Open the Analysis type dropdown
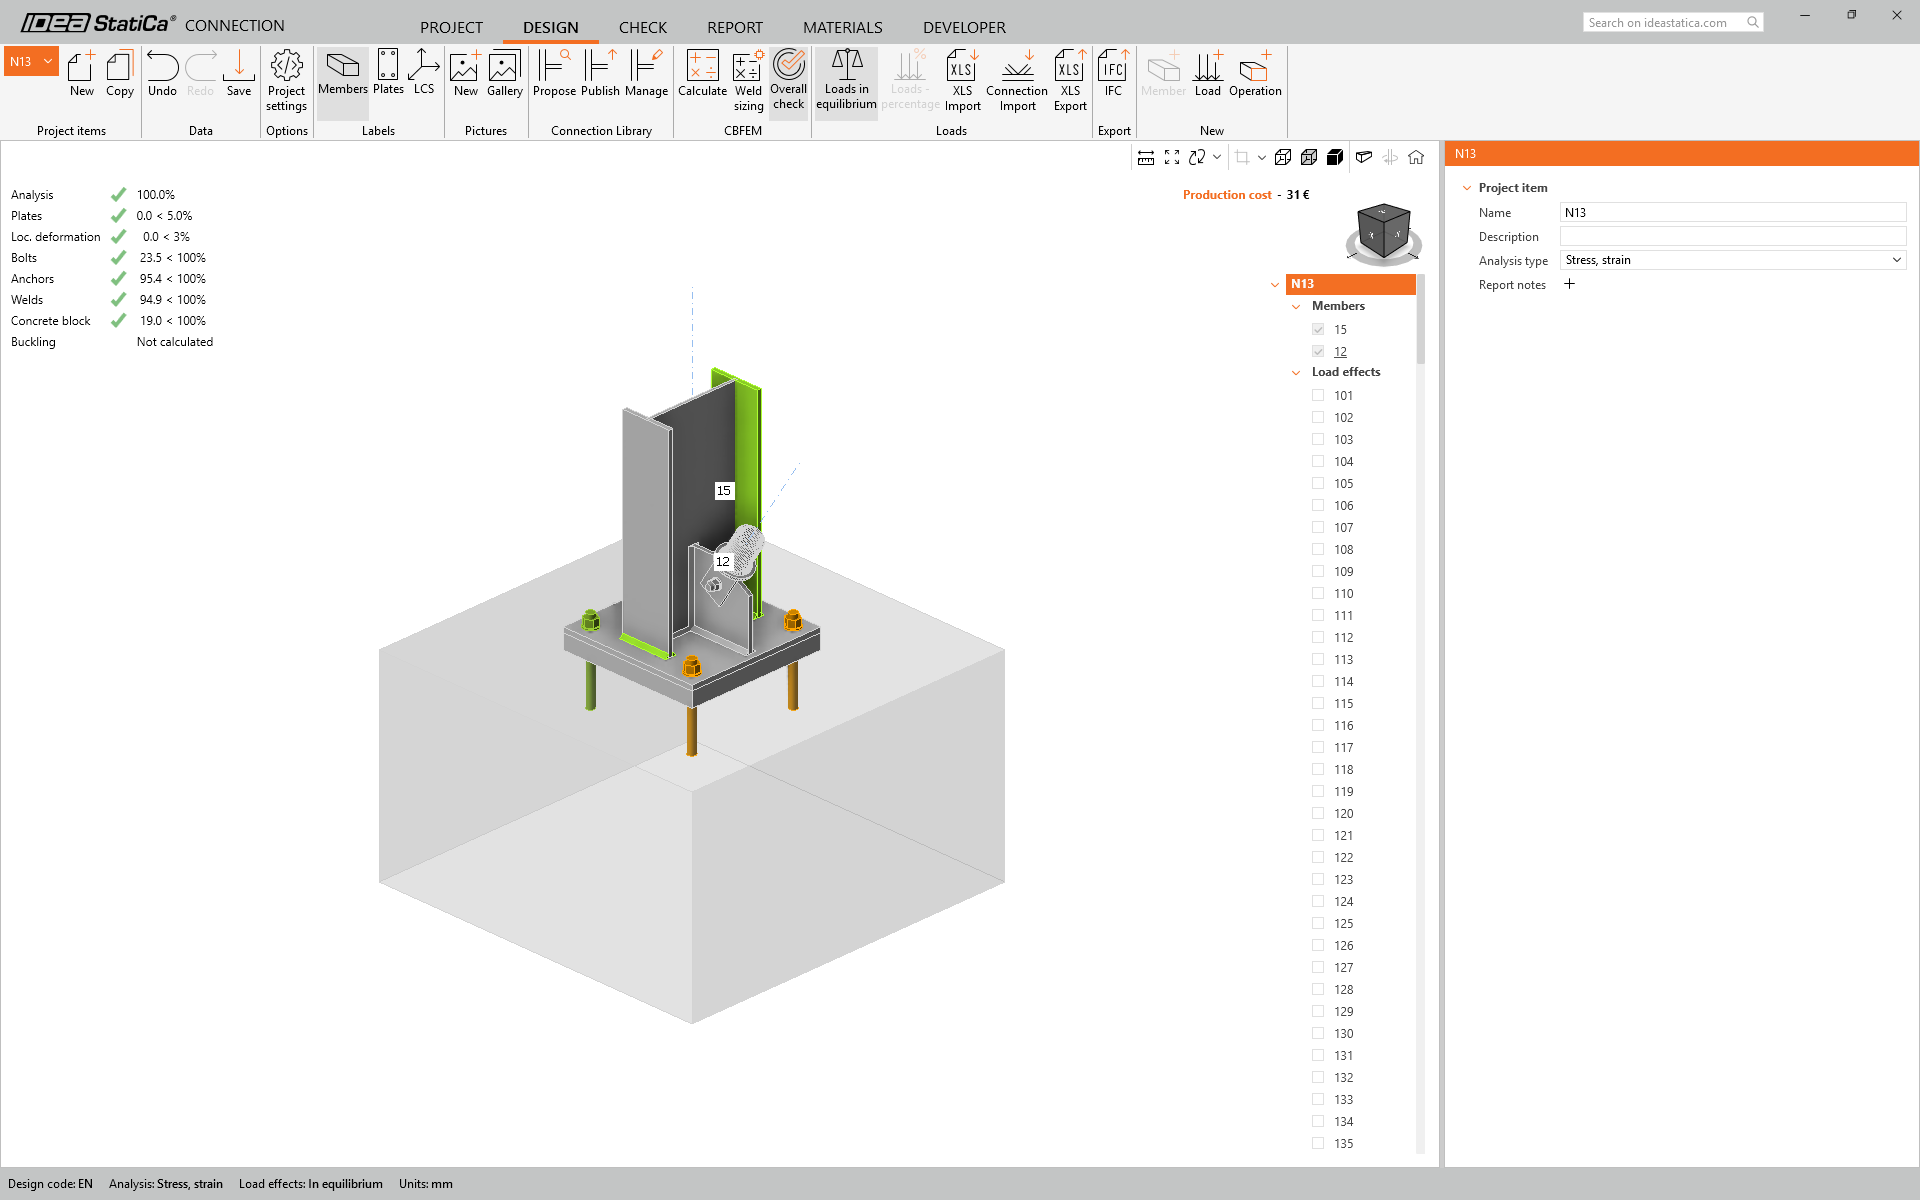 (1732, 260)
